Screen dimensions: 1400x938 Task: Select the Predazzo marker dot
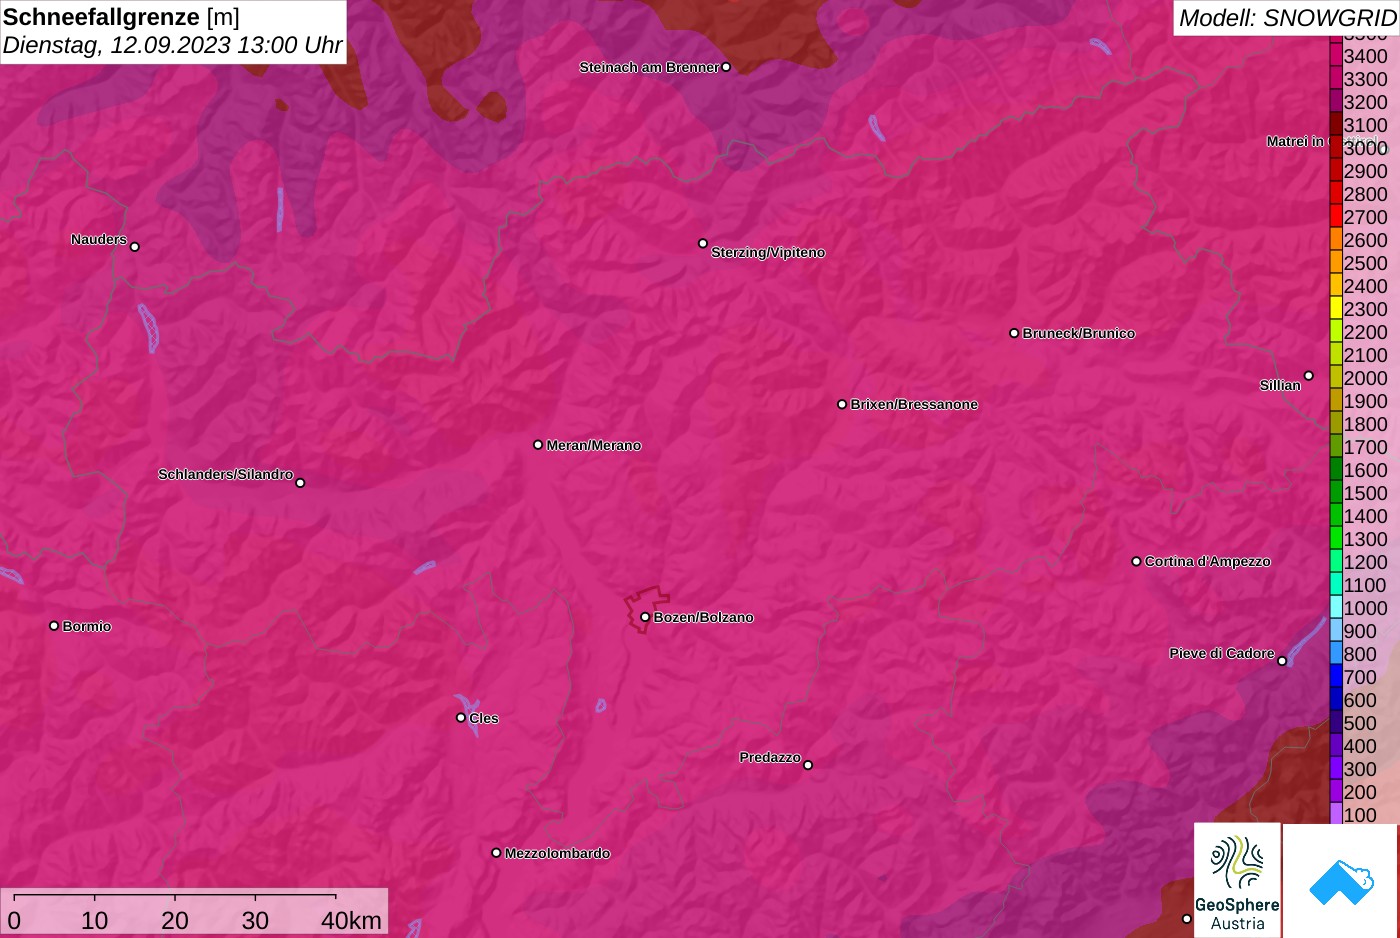[x=808, y=765]
